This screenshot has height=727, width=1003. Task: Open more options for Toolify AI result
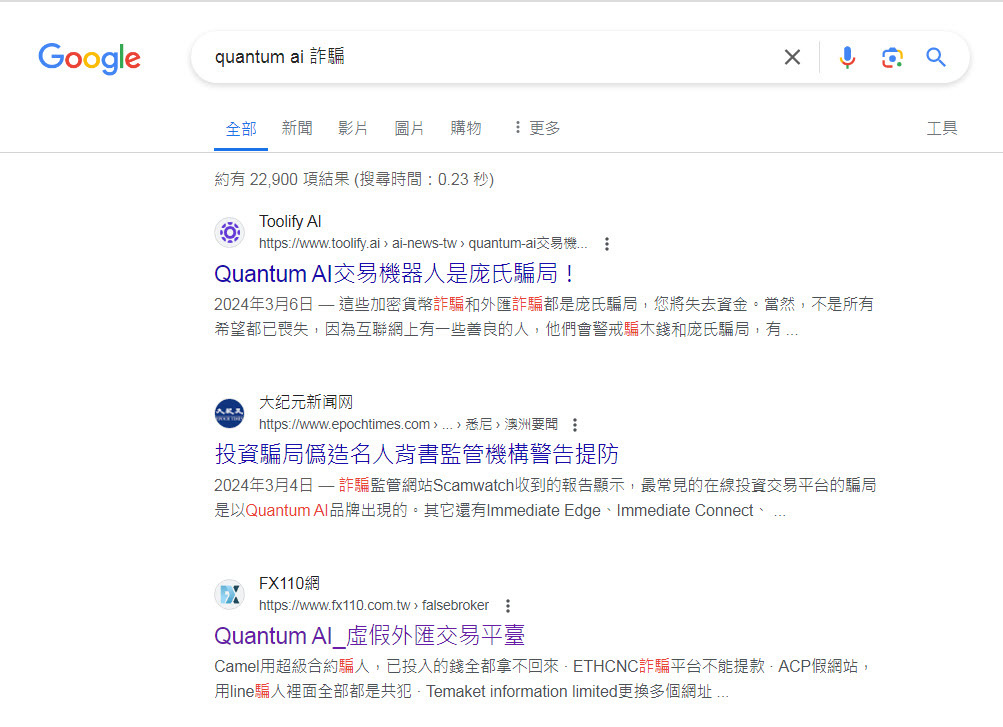click(606, 244)
